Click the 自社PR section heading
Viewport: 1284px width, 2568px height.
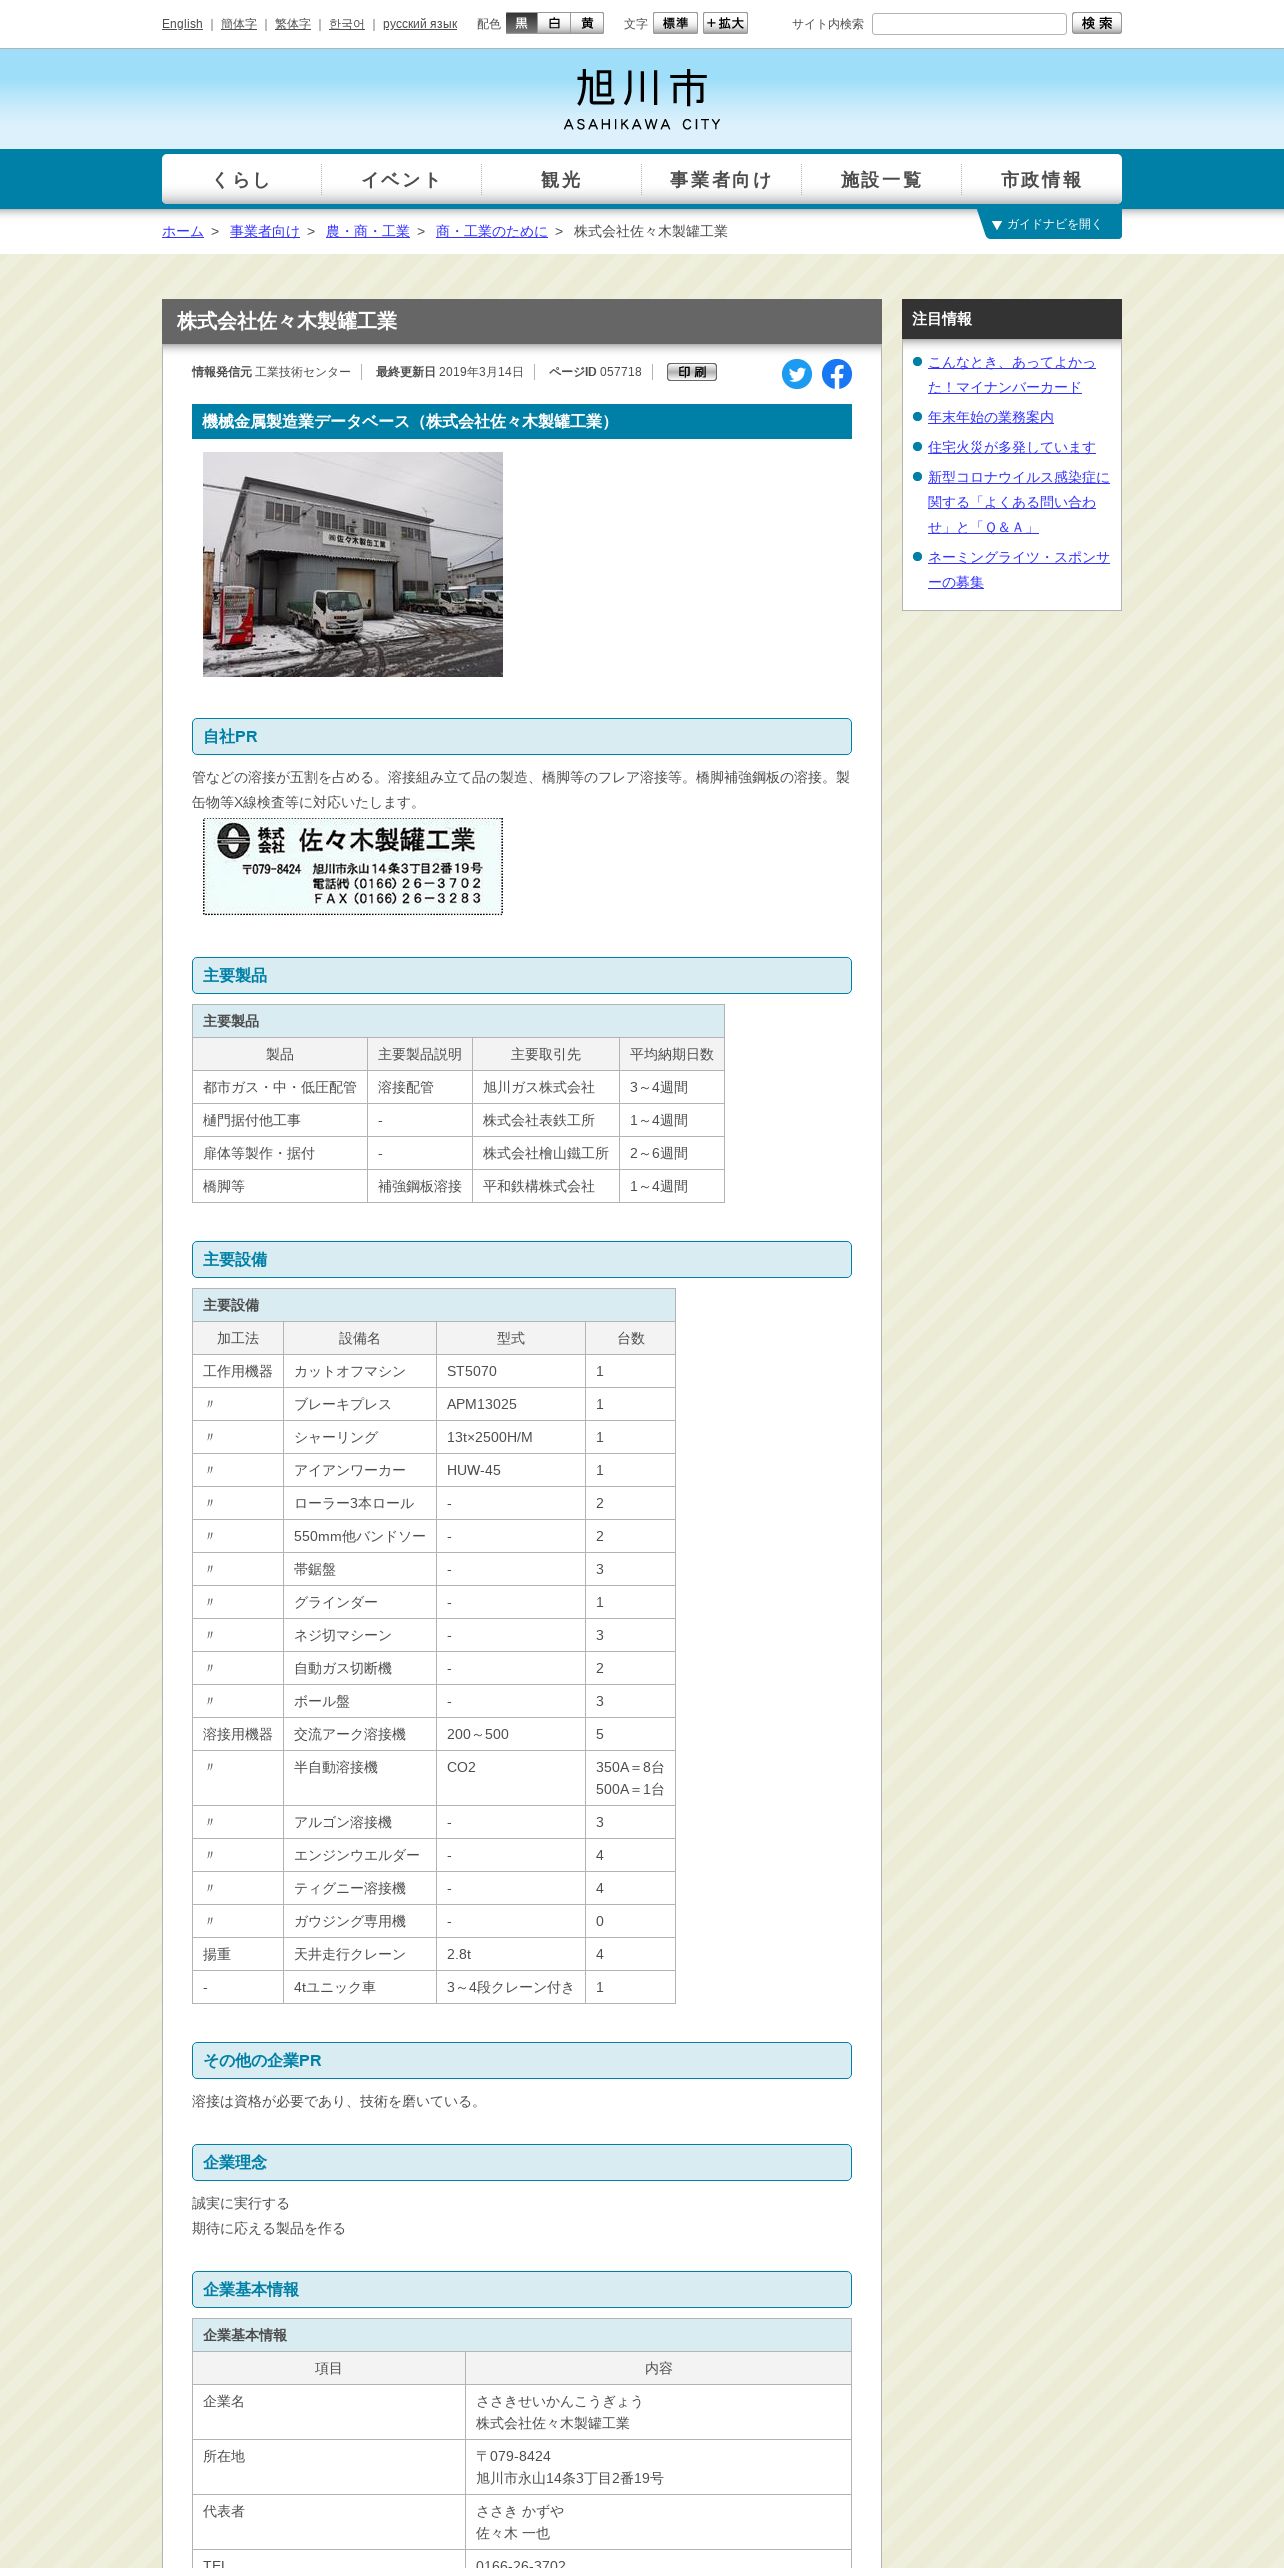click(522, 736)
